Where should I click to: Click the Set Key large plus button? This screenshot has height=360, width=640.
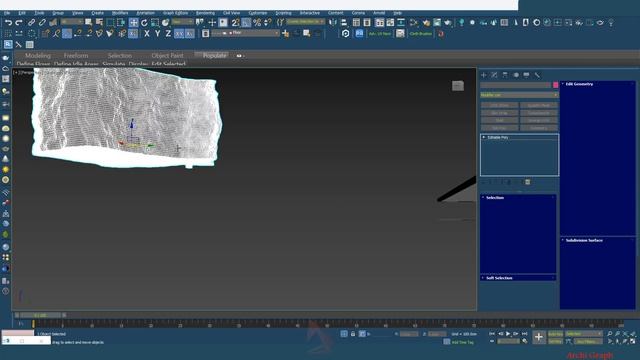pyautogui.click(x=539, y=337)
